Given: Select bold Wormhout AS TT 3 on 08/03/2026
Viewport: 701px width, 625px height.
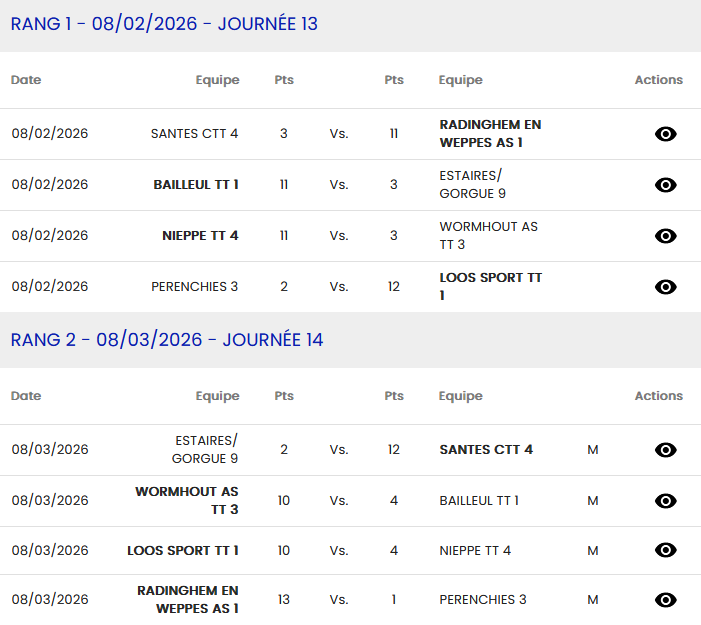Looking at the screenshot, I should (187, 501).
